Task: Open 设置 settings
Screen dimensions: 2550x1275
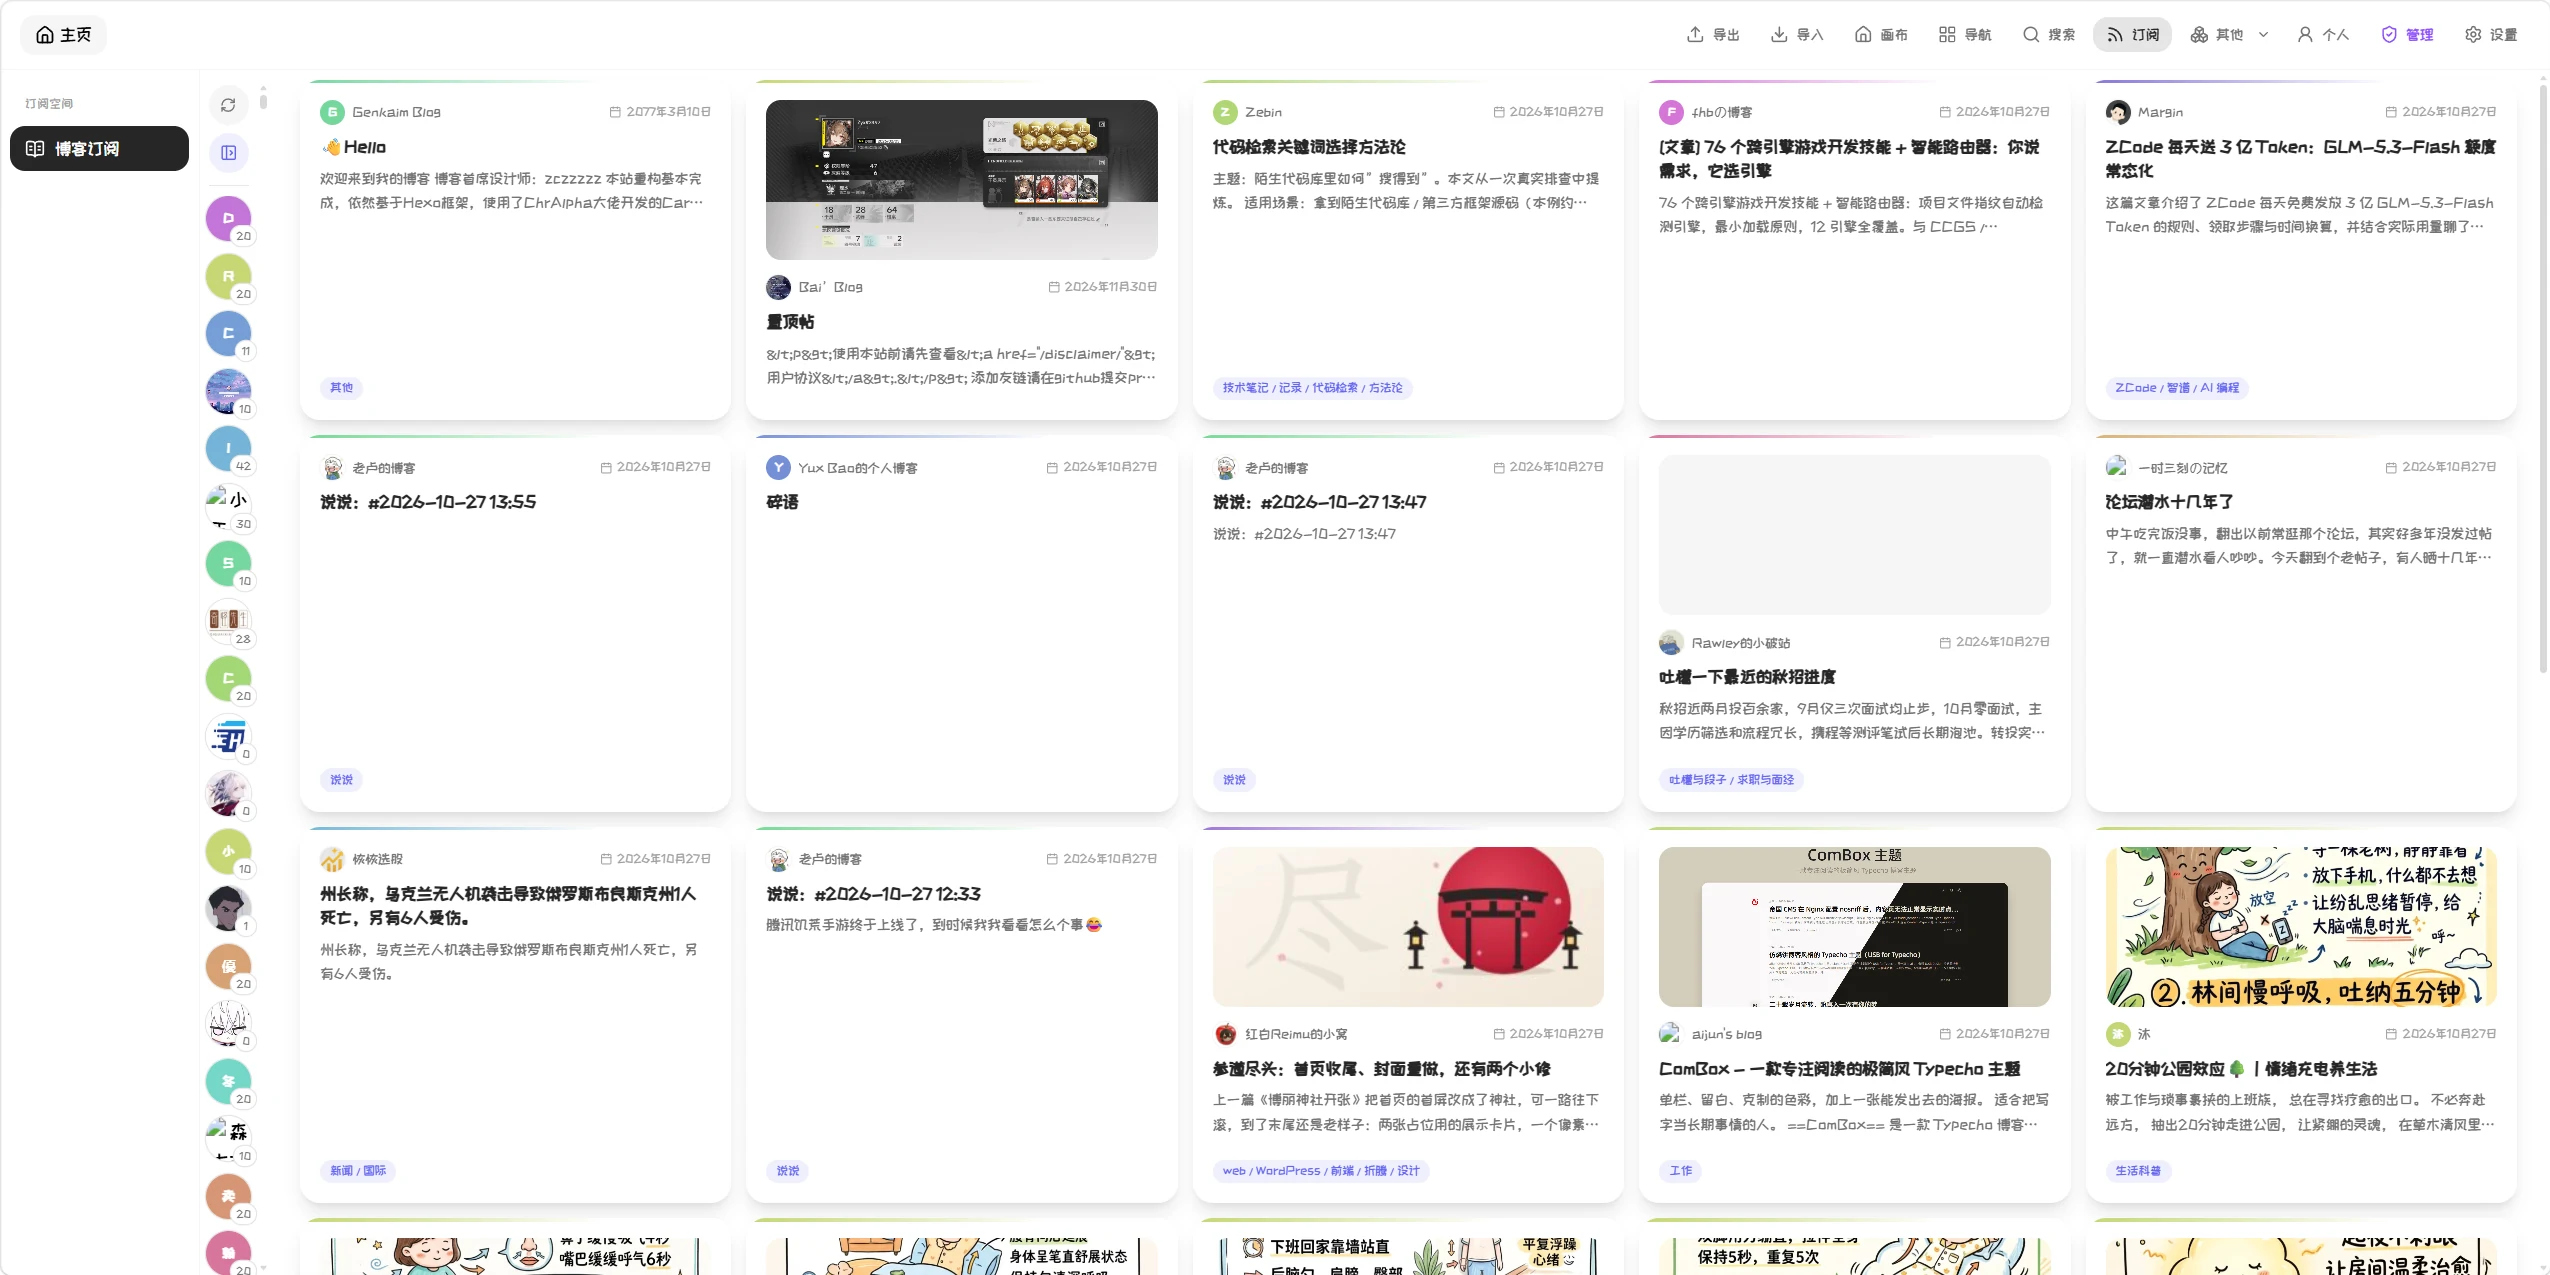Action: coord(2491,35)
